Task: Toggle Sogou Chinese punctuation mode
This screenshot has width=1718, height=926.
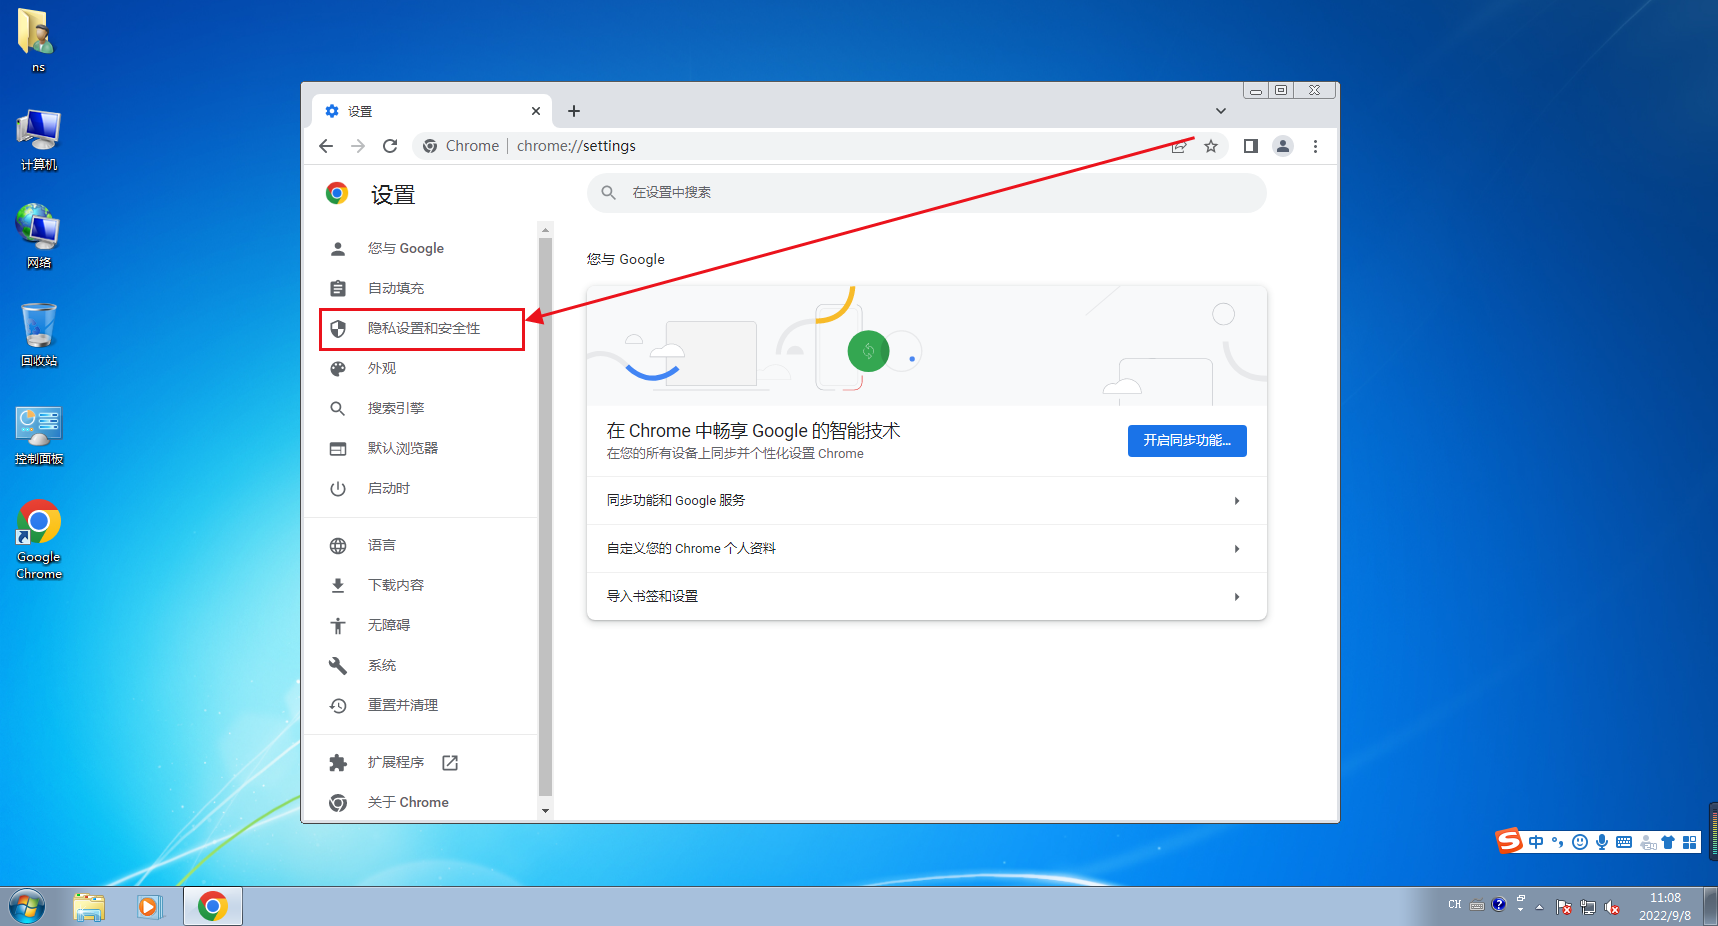Action: click(x=1558, y=842)
